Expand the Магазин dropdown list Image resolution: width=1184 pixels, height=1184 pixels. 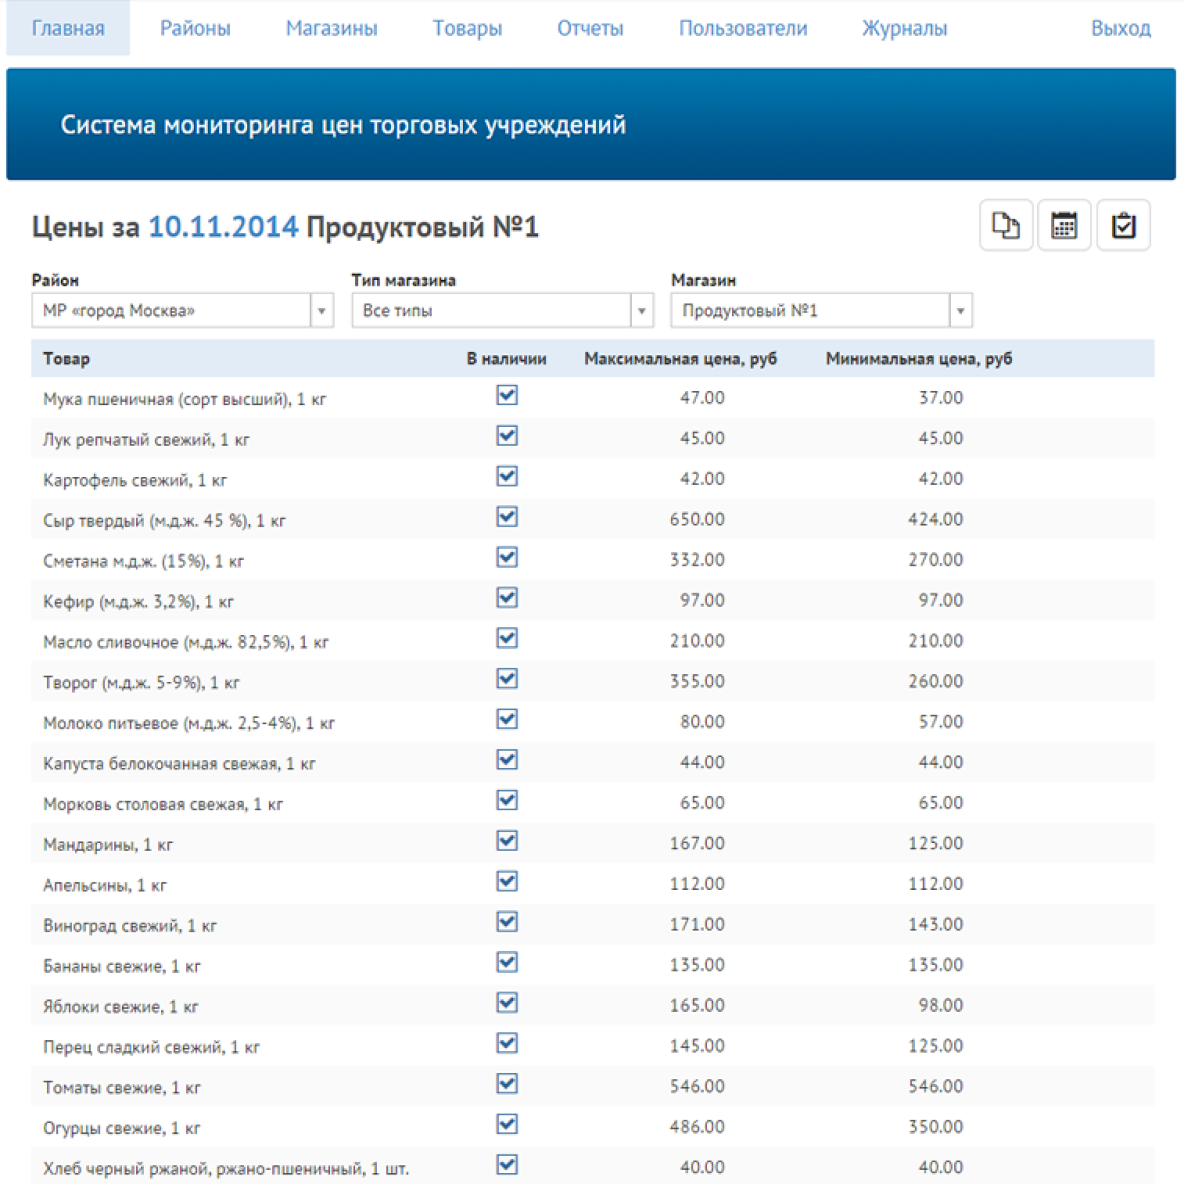(x=960, y=311)
